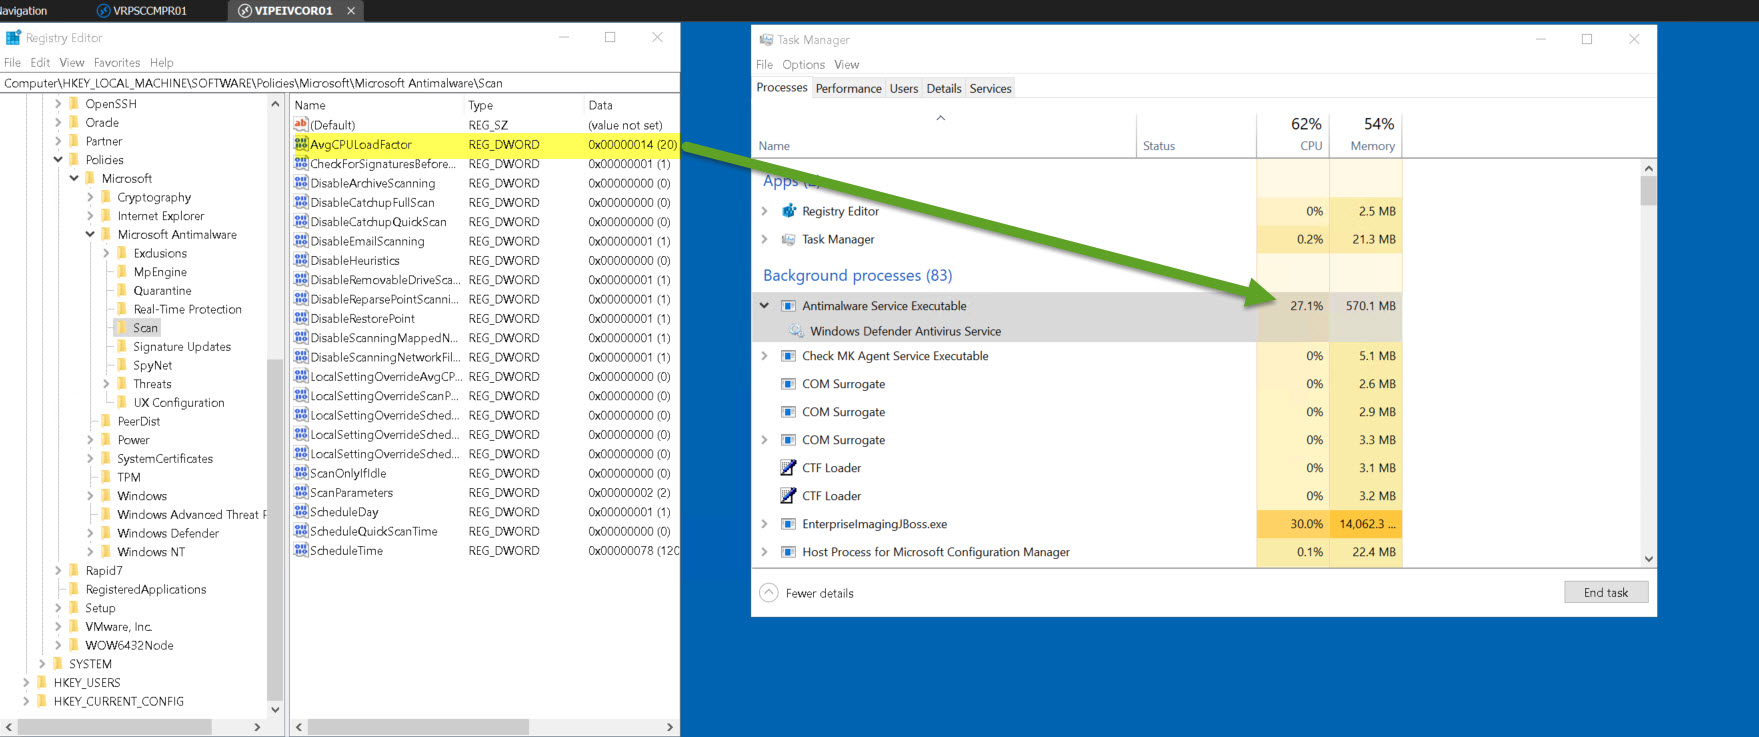Viewport: 1759px width, 737px height.
Task: Click the Registry Editor app icon in title bar
Action: (x=13, y=38)
